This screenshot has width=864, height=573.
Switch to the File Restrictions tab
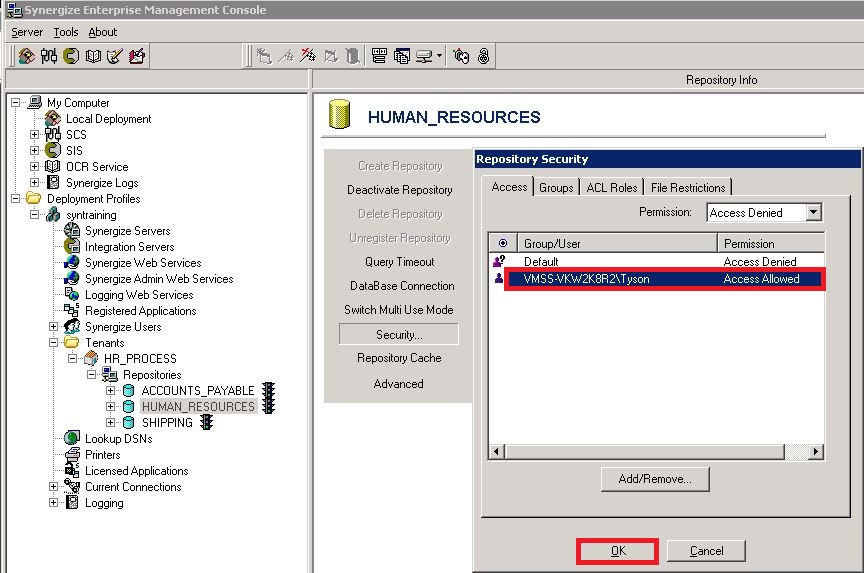(x=688, y=187)
